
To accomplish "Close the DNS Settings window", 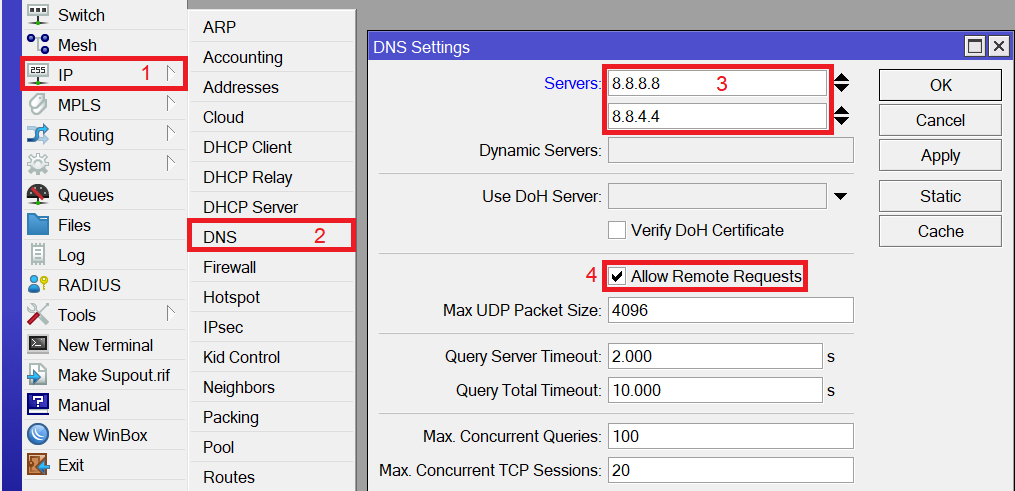I will (999, 46).
